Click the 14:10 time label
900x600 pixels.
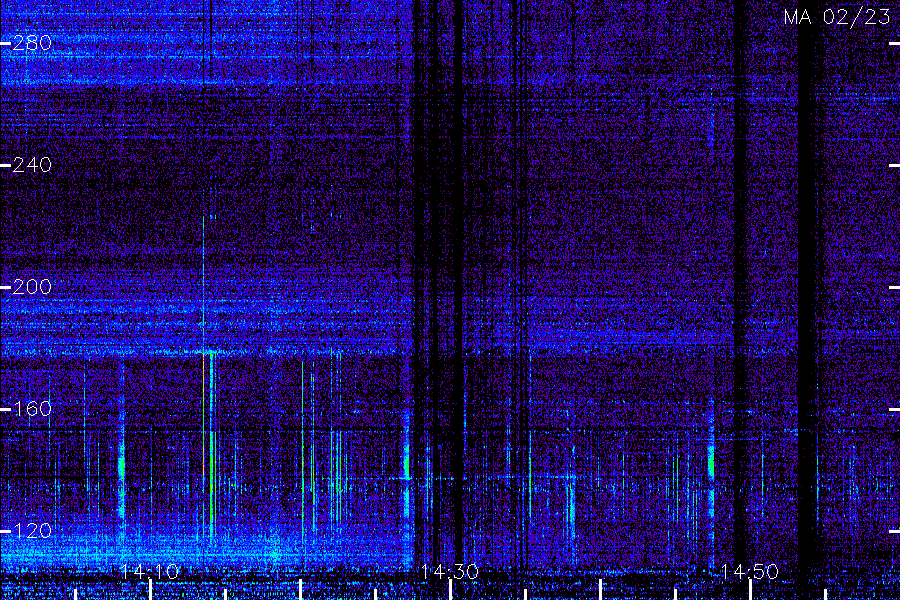click(x=150, y=572)
